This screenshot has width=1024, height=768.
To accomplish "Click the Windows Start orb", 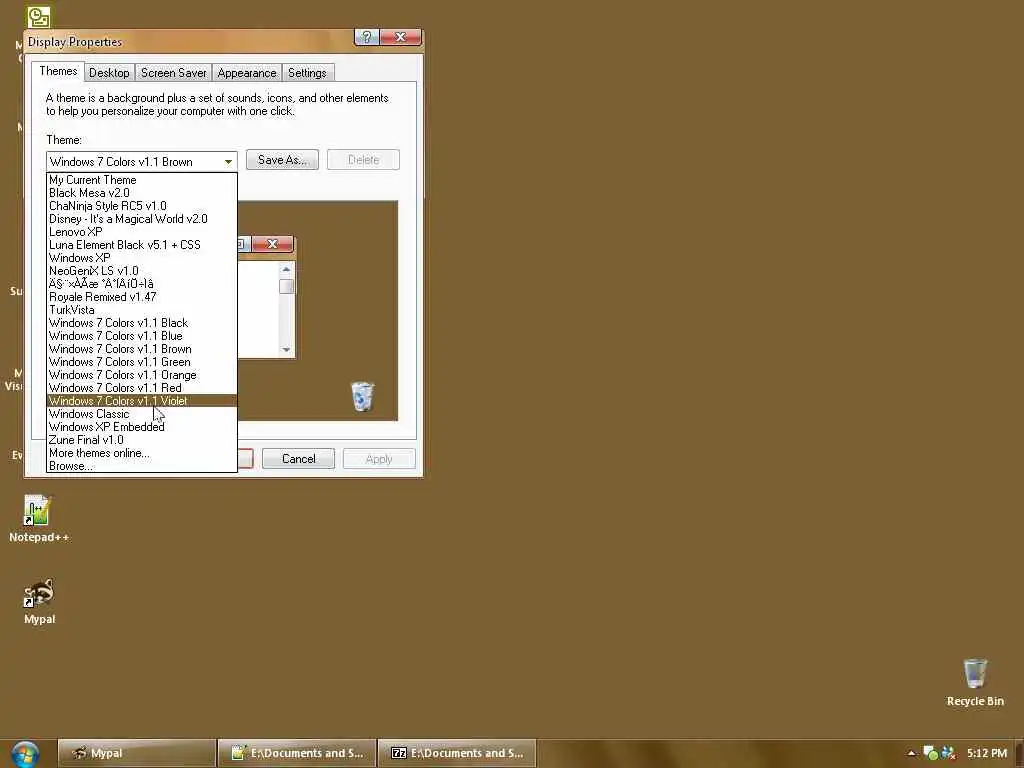I will point(25,754).
